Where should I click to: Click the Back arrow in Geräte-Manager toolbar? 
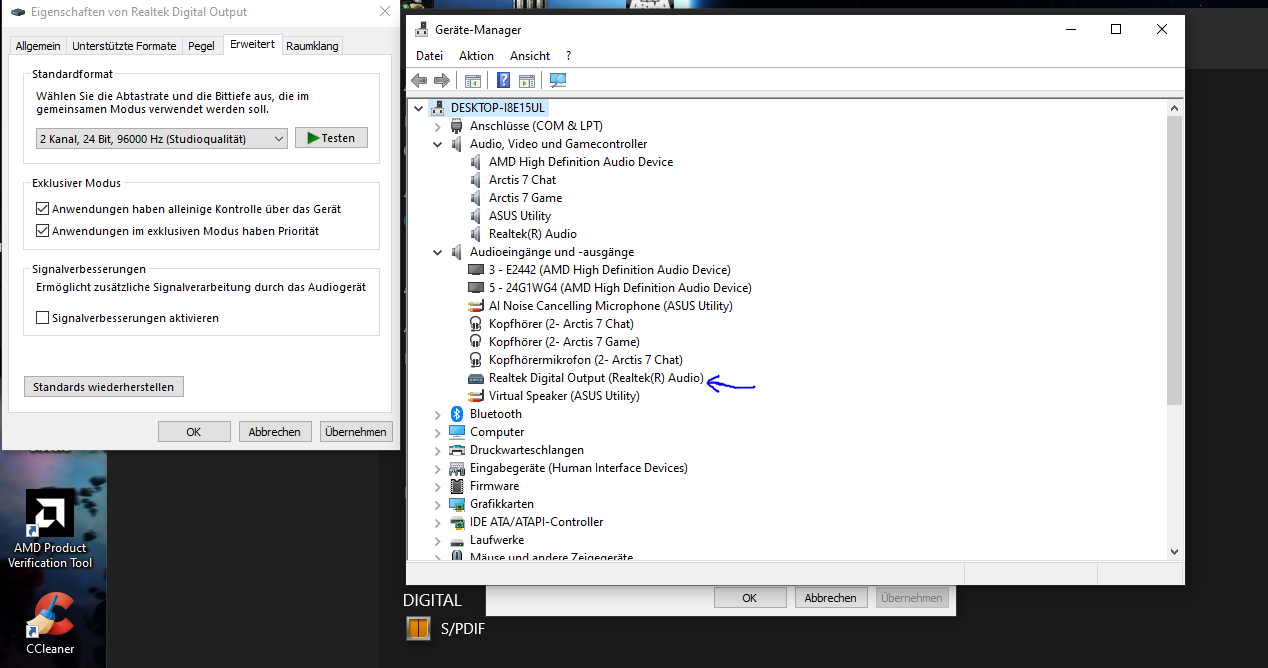[x=419, y=81]
